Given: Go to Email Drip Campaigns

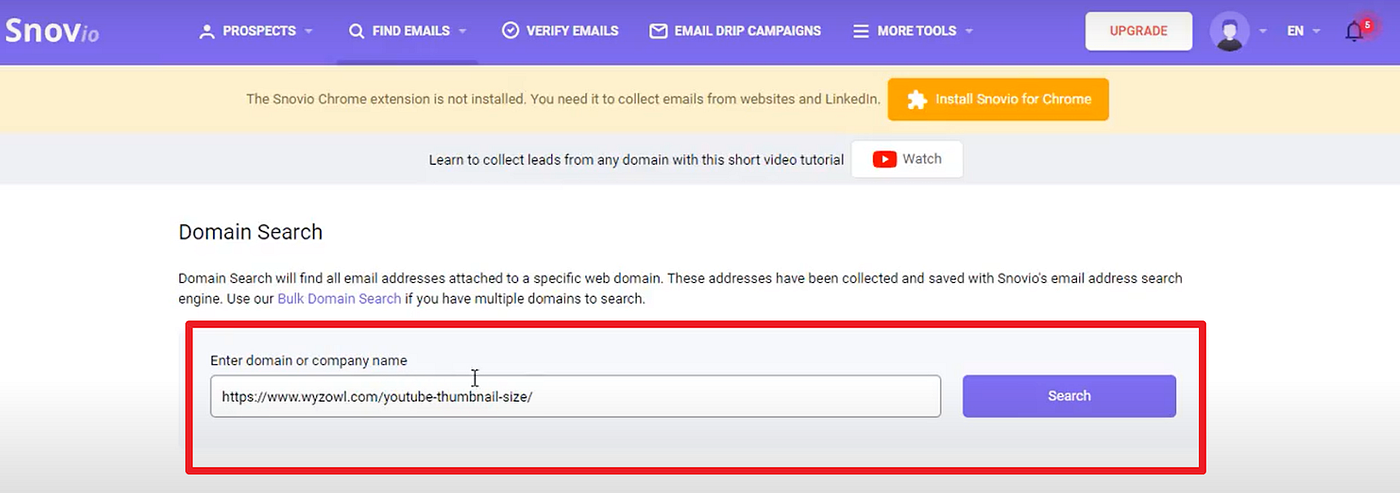Looking at the screenshot, I should click(x=735, y=31).
